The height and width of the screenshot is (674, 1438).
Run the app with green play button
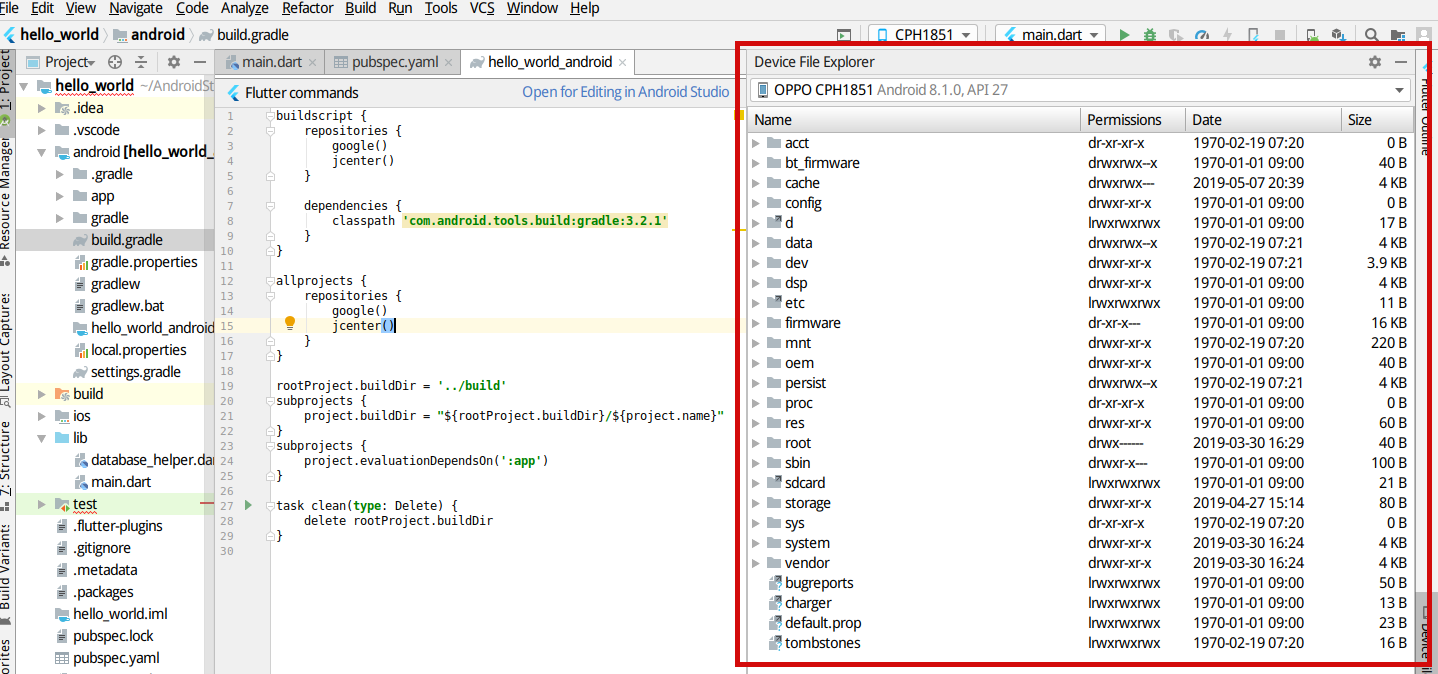point(1124,35)
